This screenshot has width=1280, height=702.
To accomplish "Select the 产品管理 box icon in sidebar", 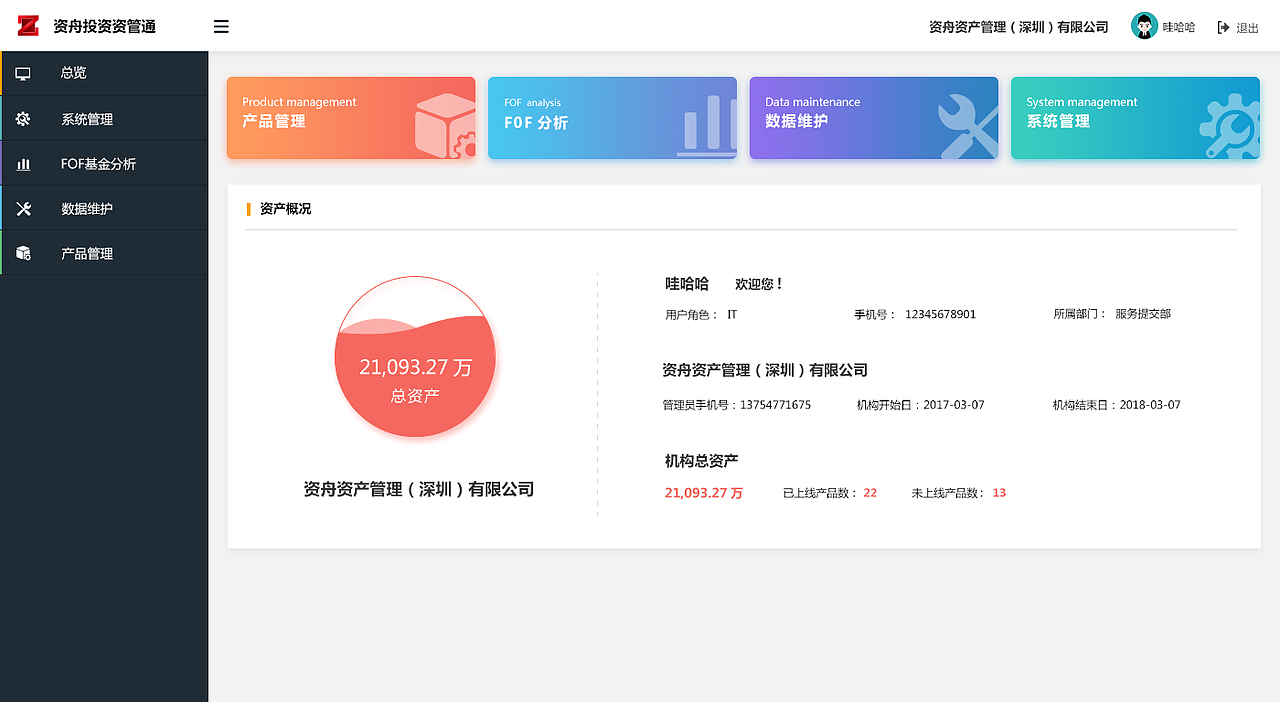I will (22, 253).
